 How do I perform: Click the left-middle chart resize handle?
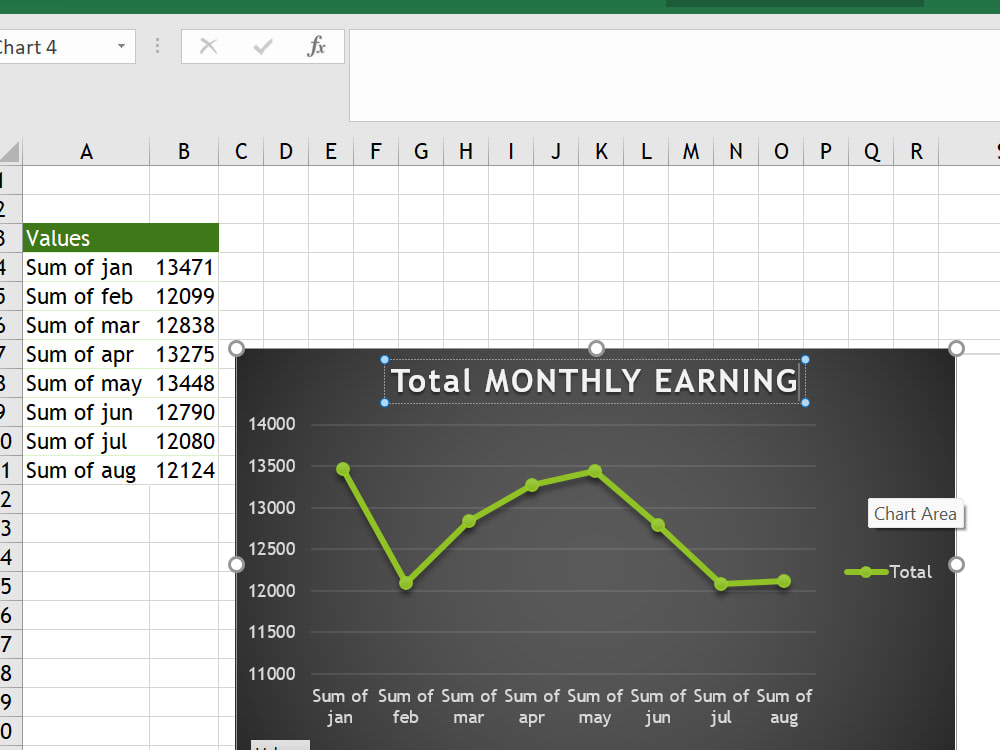tap(236, 564)
